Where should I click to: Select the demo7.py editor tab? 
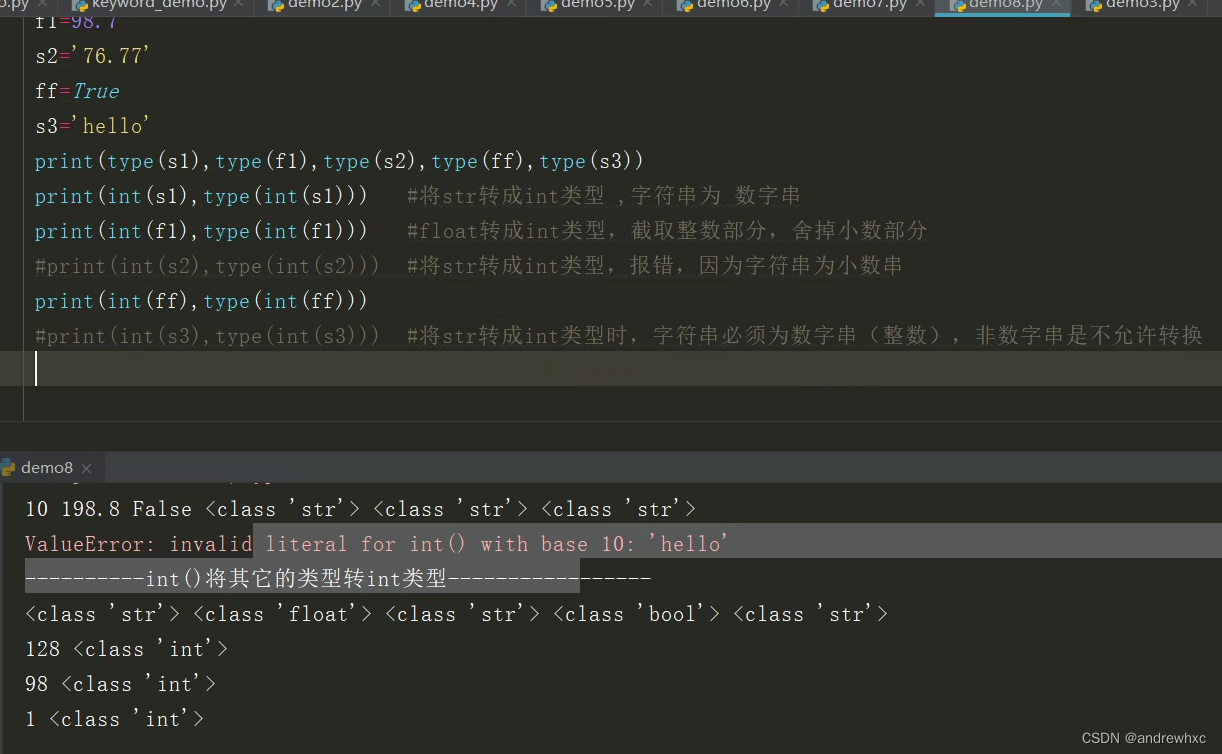(x=869, y=5)
